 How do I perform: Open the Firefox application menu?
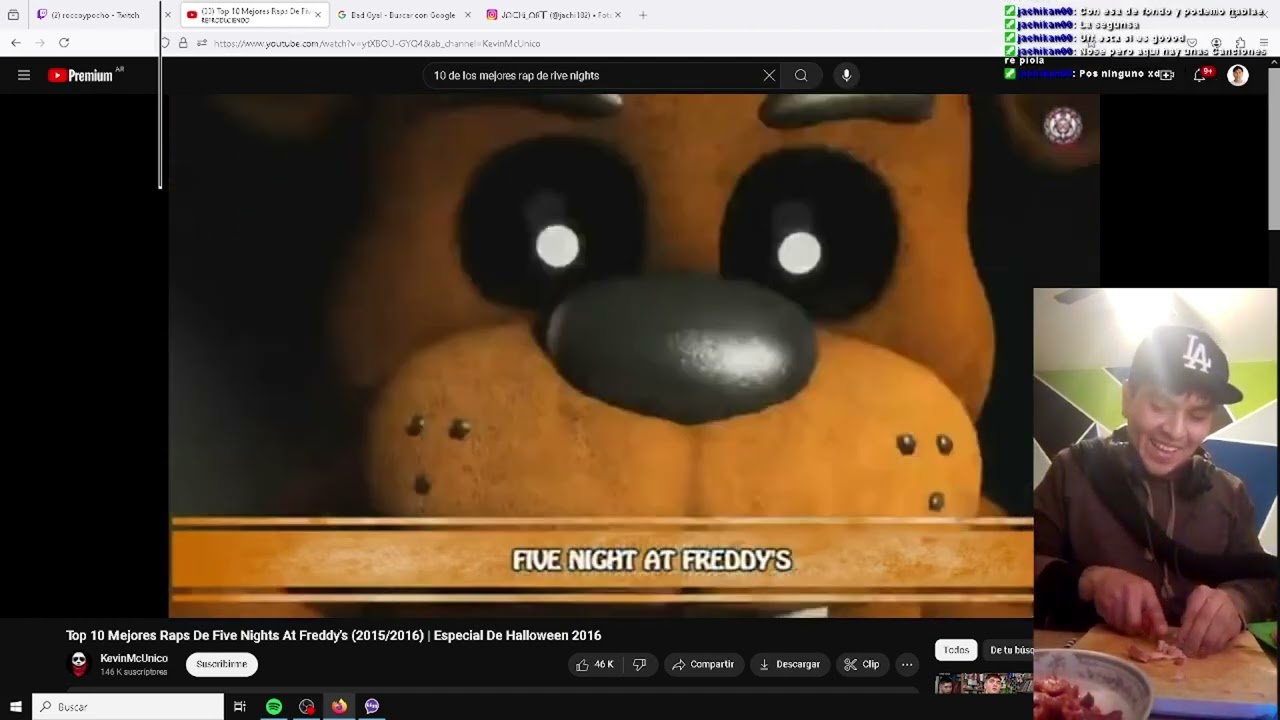click(x=1264, y=43)
